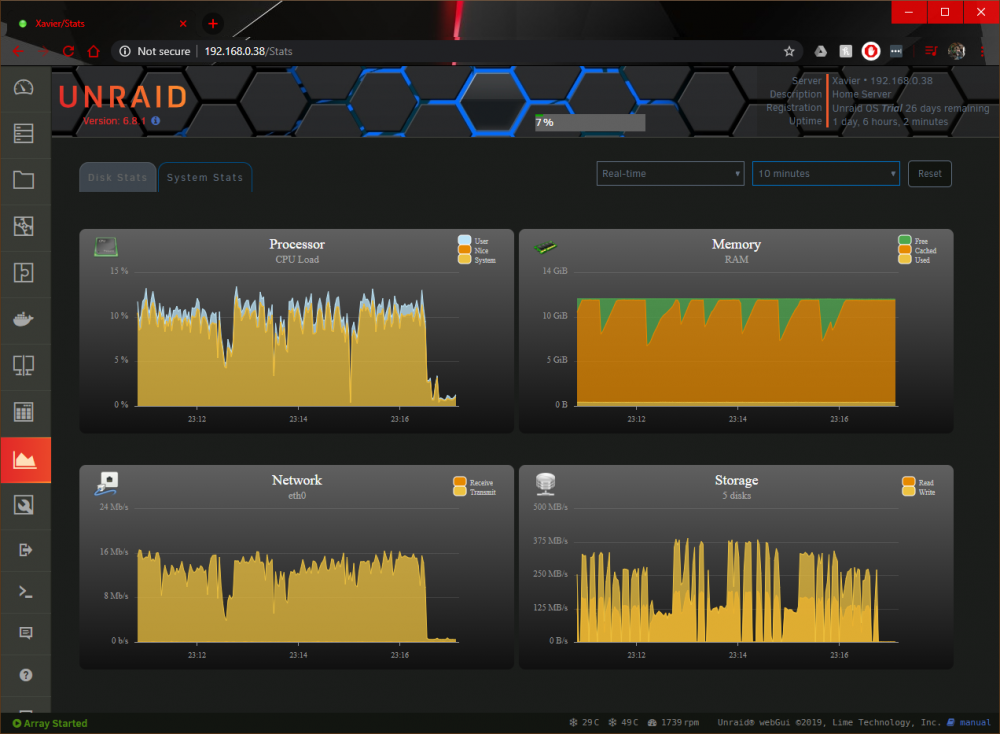Select the Xavier/Stats browser tab

[x=102, y=24]
